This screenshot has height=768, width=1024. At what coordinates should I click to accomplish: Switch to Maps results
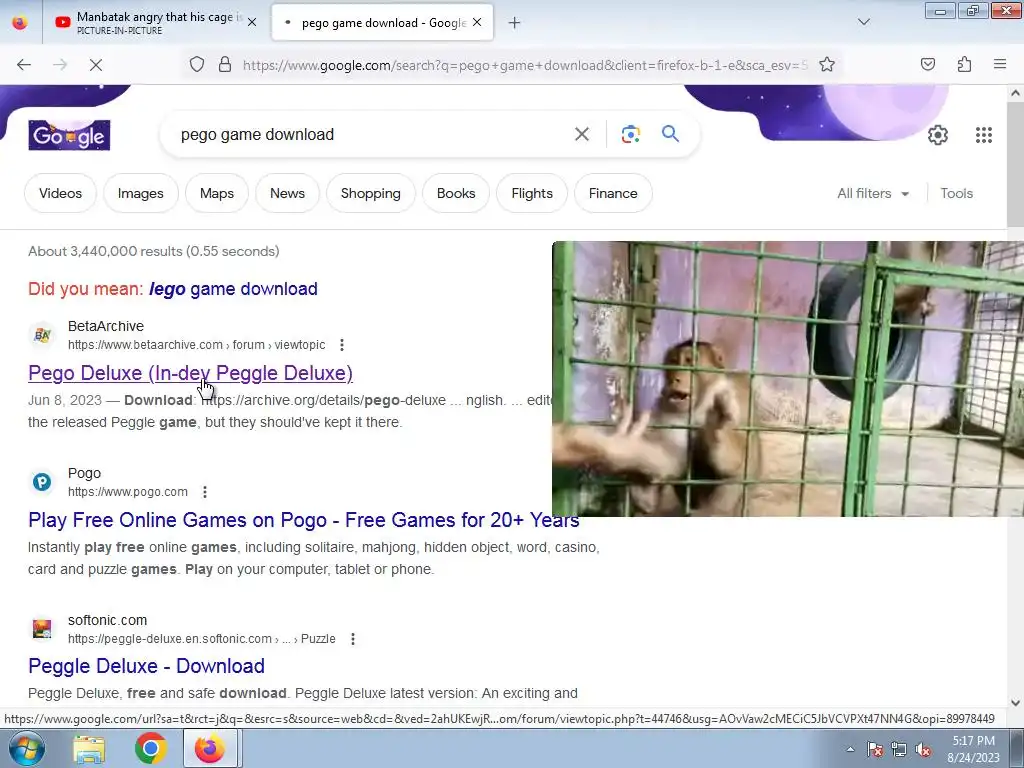pos(217,193)
